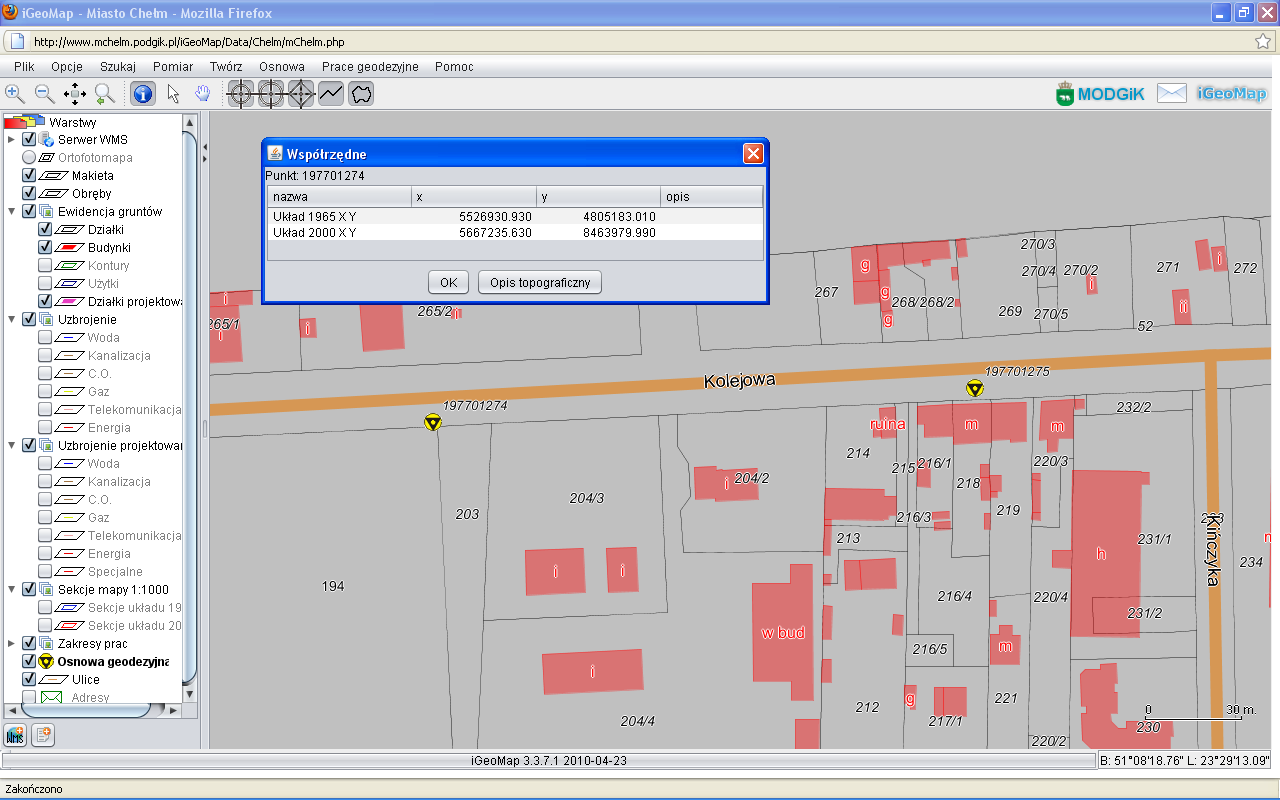Click the MODGiK logo

click(1100, 93)
